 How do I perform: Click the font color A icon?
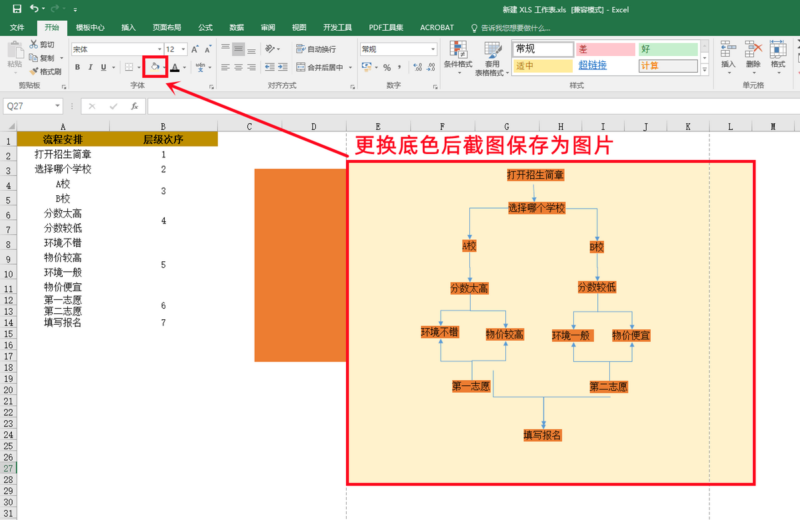[175, 67]
